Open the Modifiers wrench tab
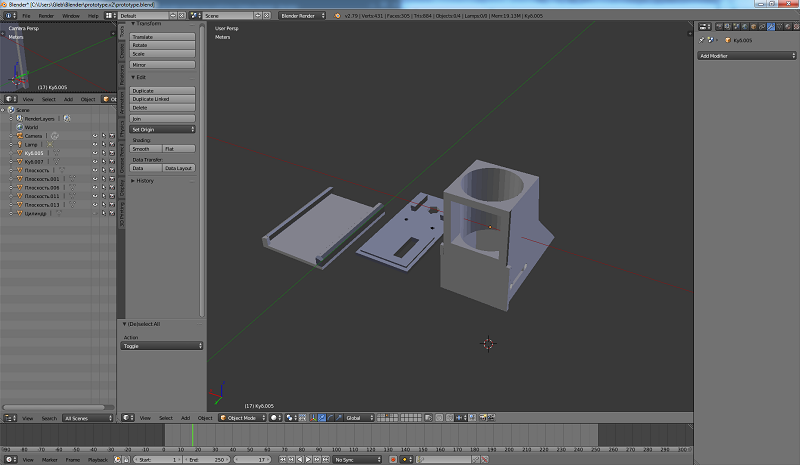 [x=771, y=27]
